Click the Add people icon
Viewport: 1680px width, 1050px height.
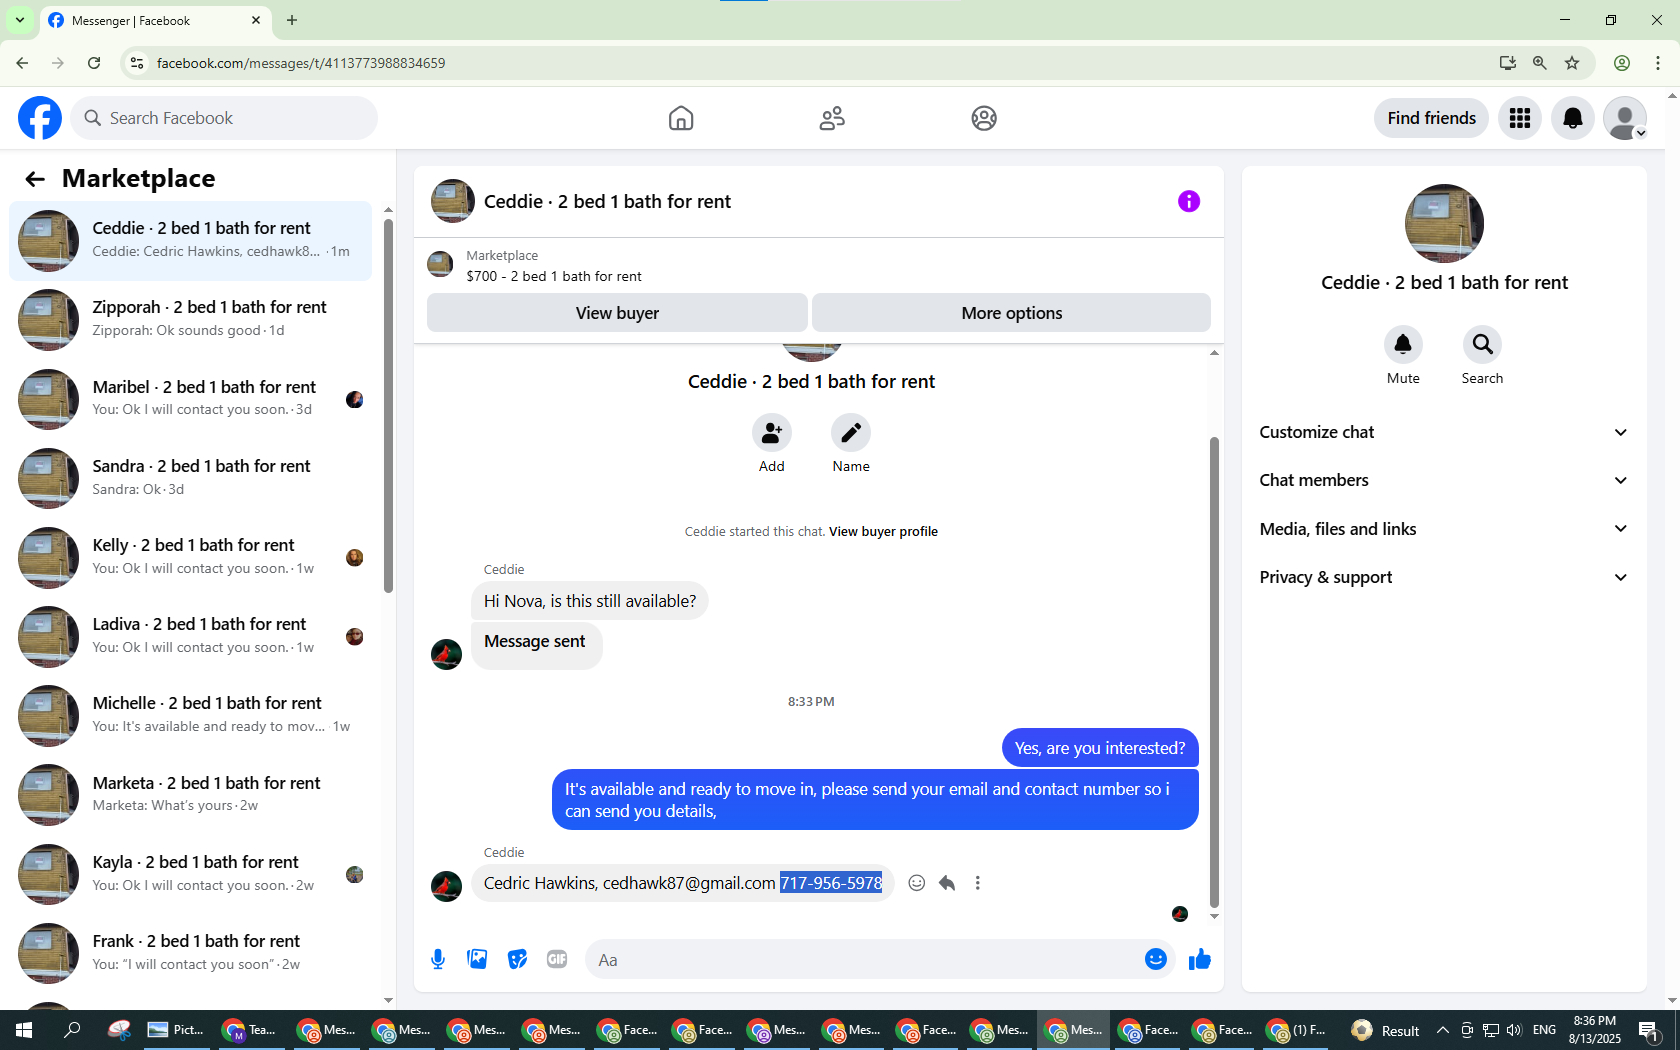tap(771, 433)
